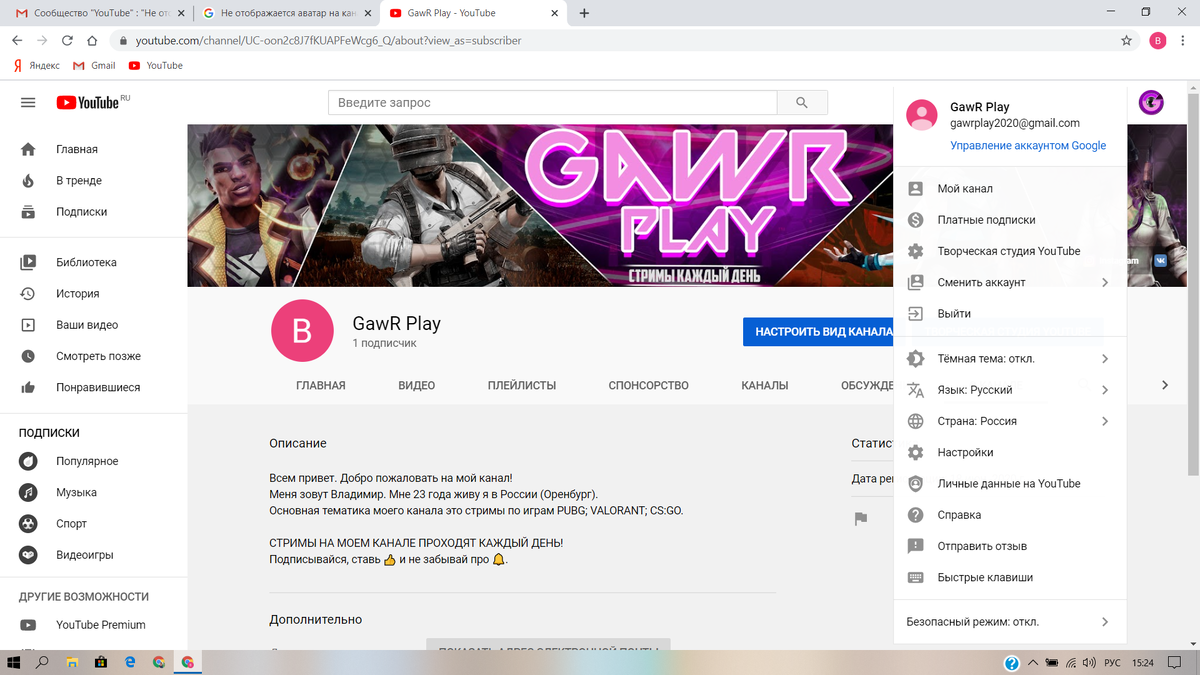Image resolution: width=1200 pixels, height=675 pixels.
Task: Open the Windows Start menu
Action: pos(14,662)
